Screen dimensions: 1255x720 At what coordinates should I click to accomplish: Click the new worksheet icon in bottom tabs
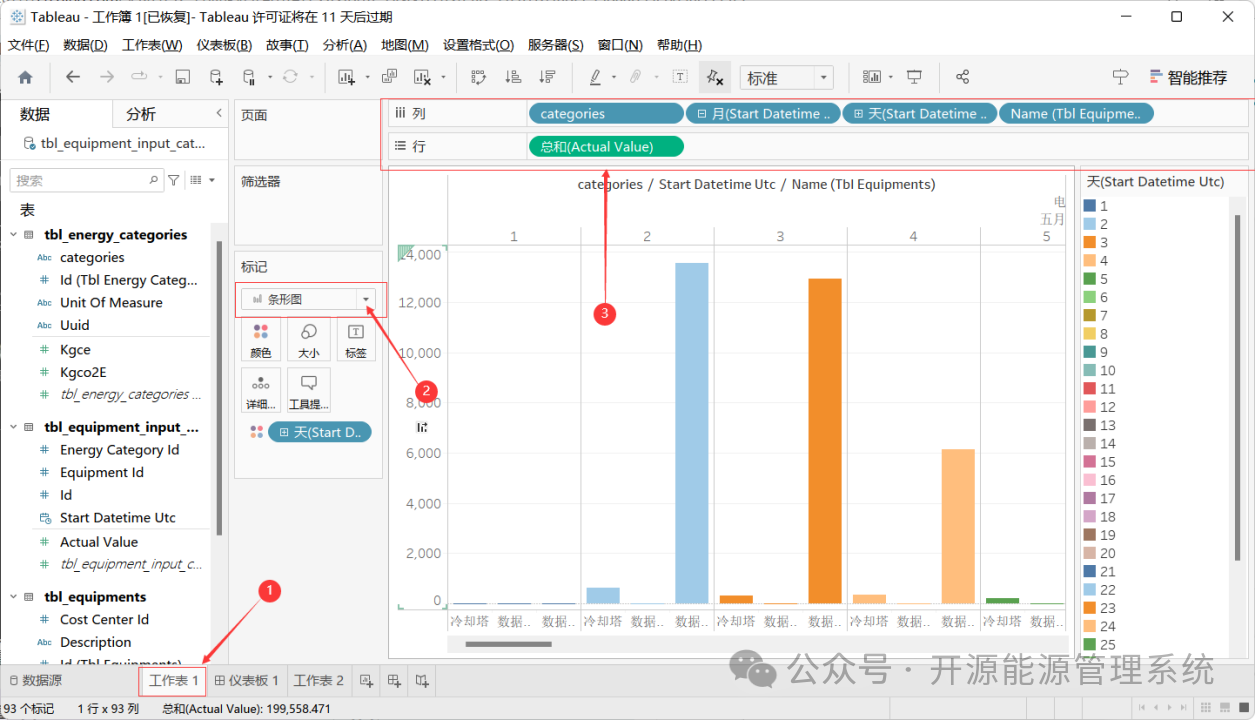click(367, 681)
